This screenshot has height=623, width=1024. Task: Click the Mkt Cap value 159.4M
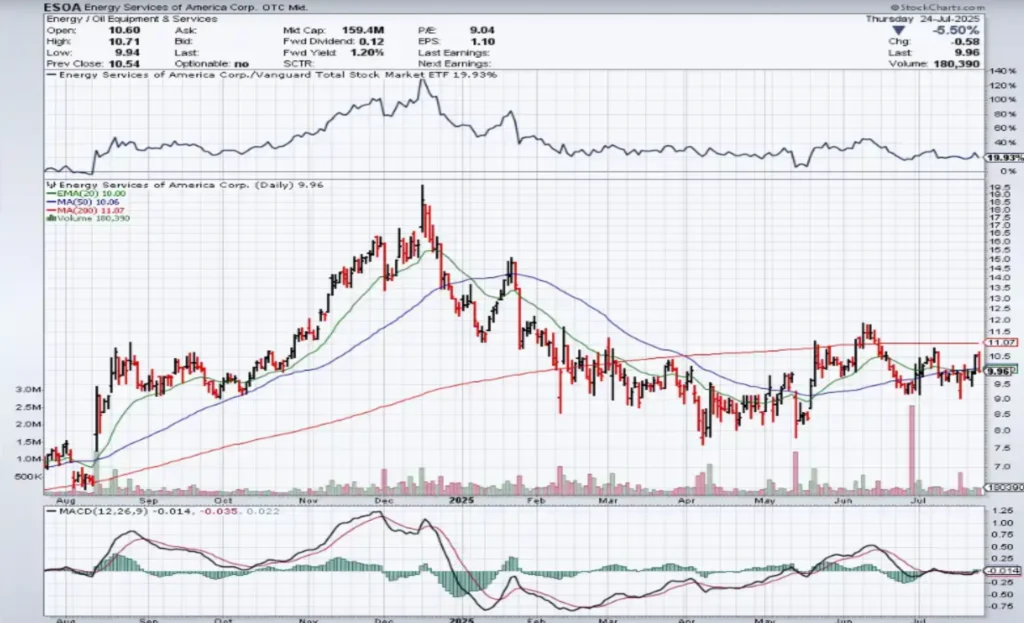point(362,30)
